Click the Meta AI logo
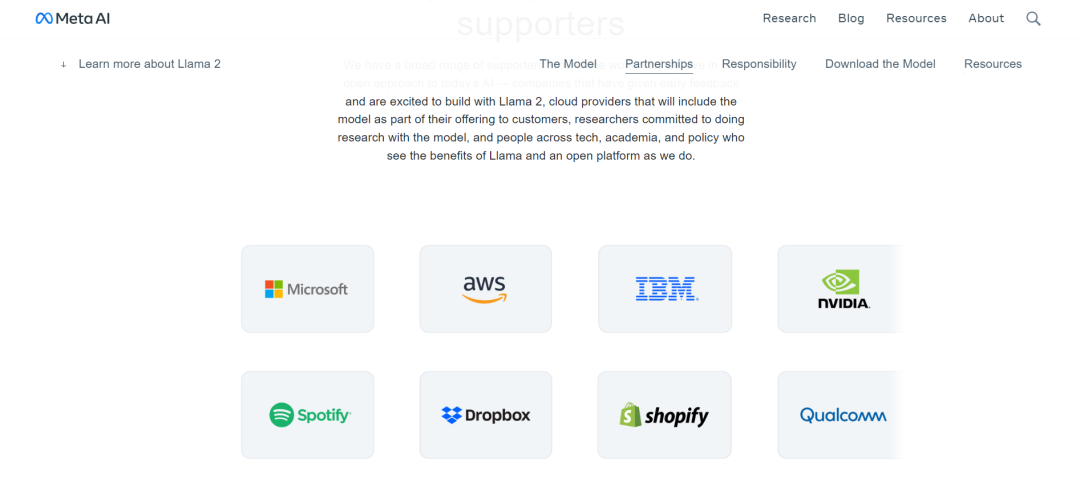The height and width of the screenshot is (503, 1080). 72,19
